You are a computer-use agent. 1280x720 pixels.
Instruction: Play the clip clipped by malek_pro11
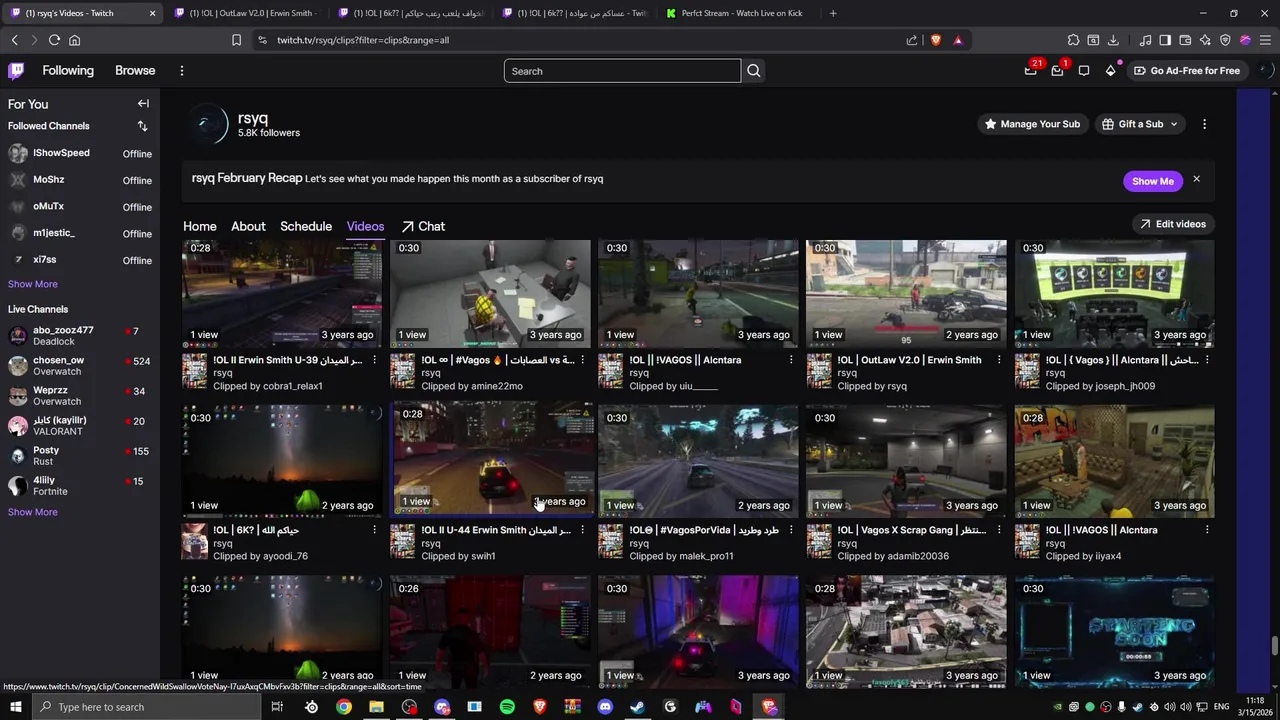698,461
